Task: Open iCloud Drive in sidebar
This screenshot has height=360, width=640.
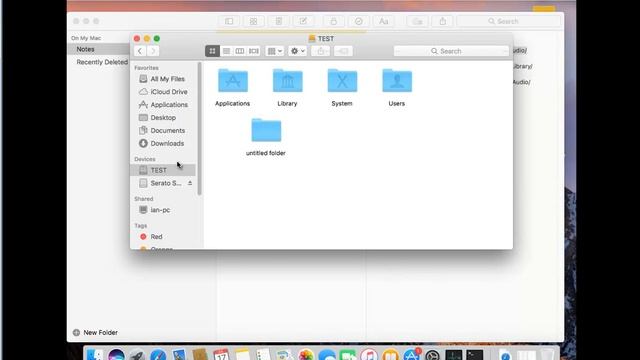Action: click(x=163, y=92)
